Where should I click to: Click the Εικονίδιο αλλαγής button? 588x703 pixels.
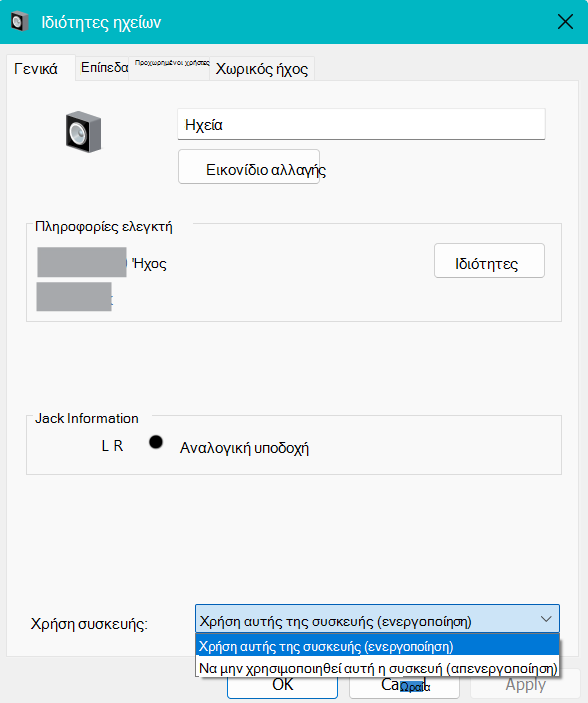coord(249,167)
